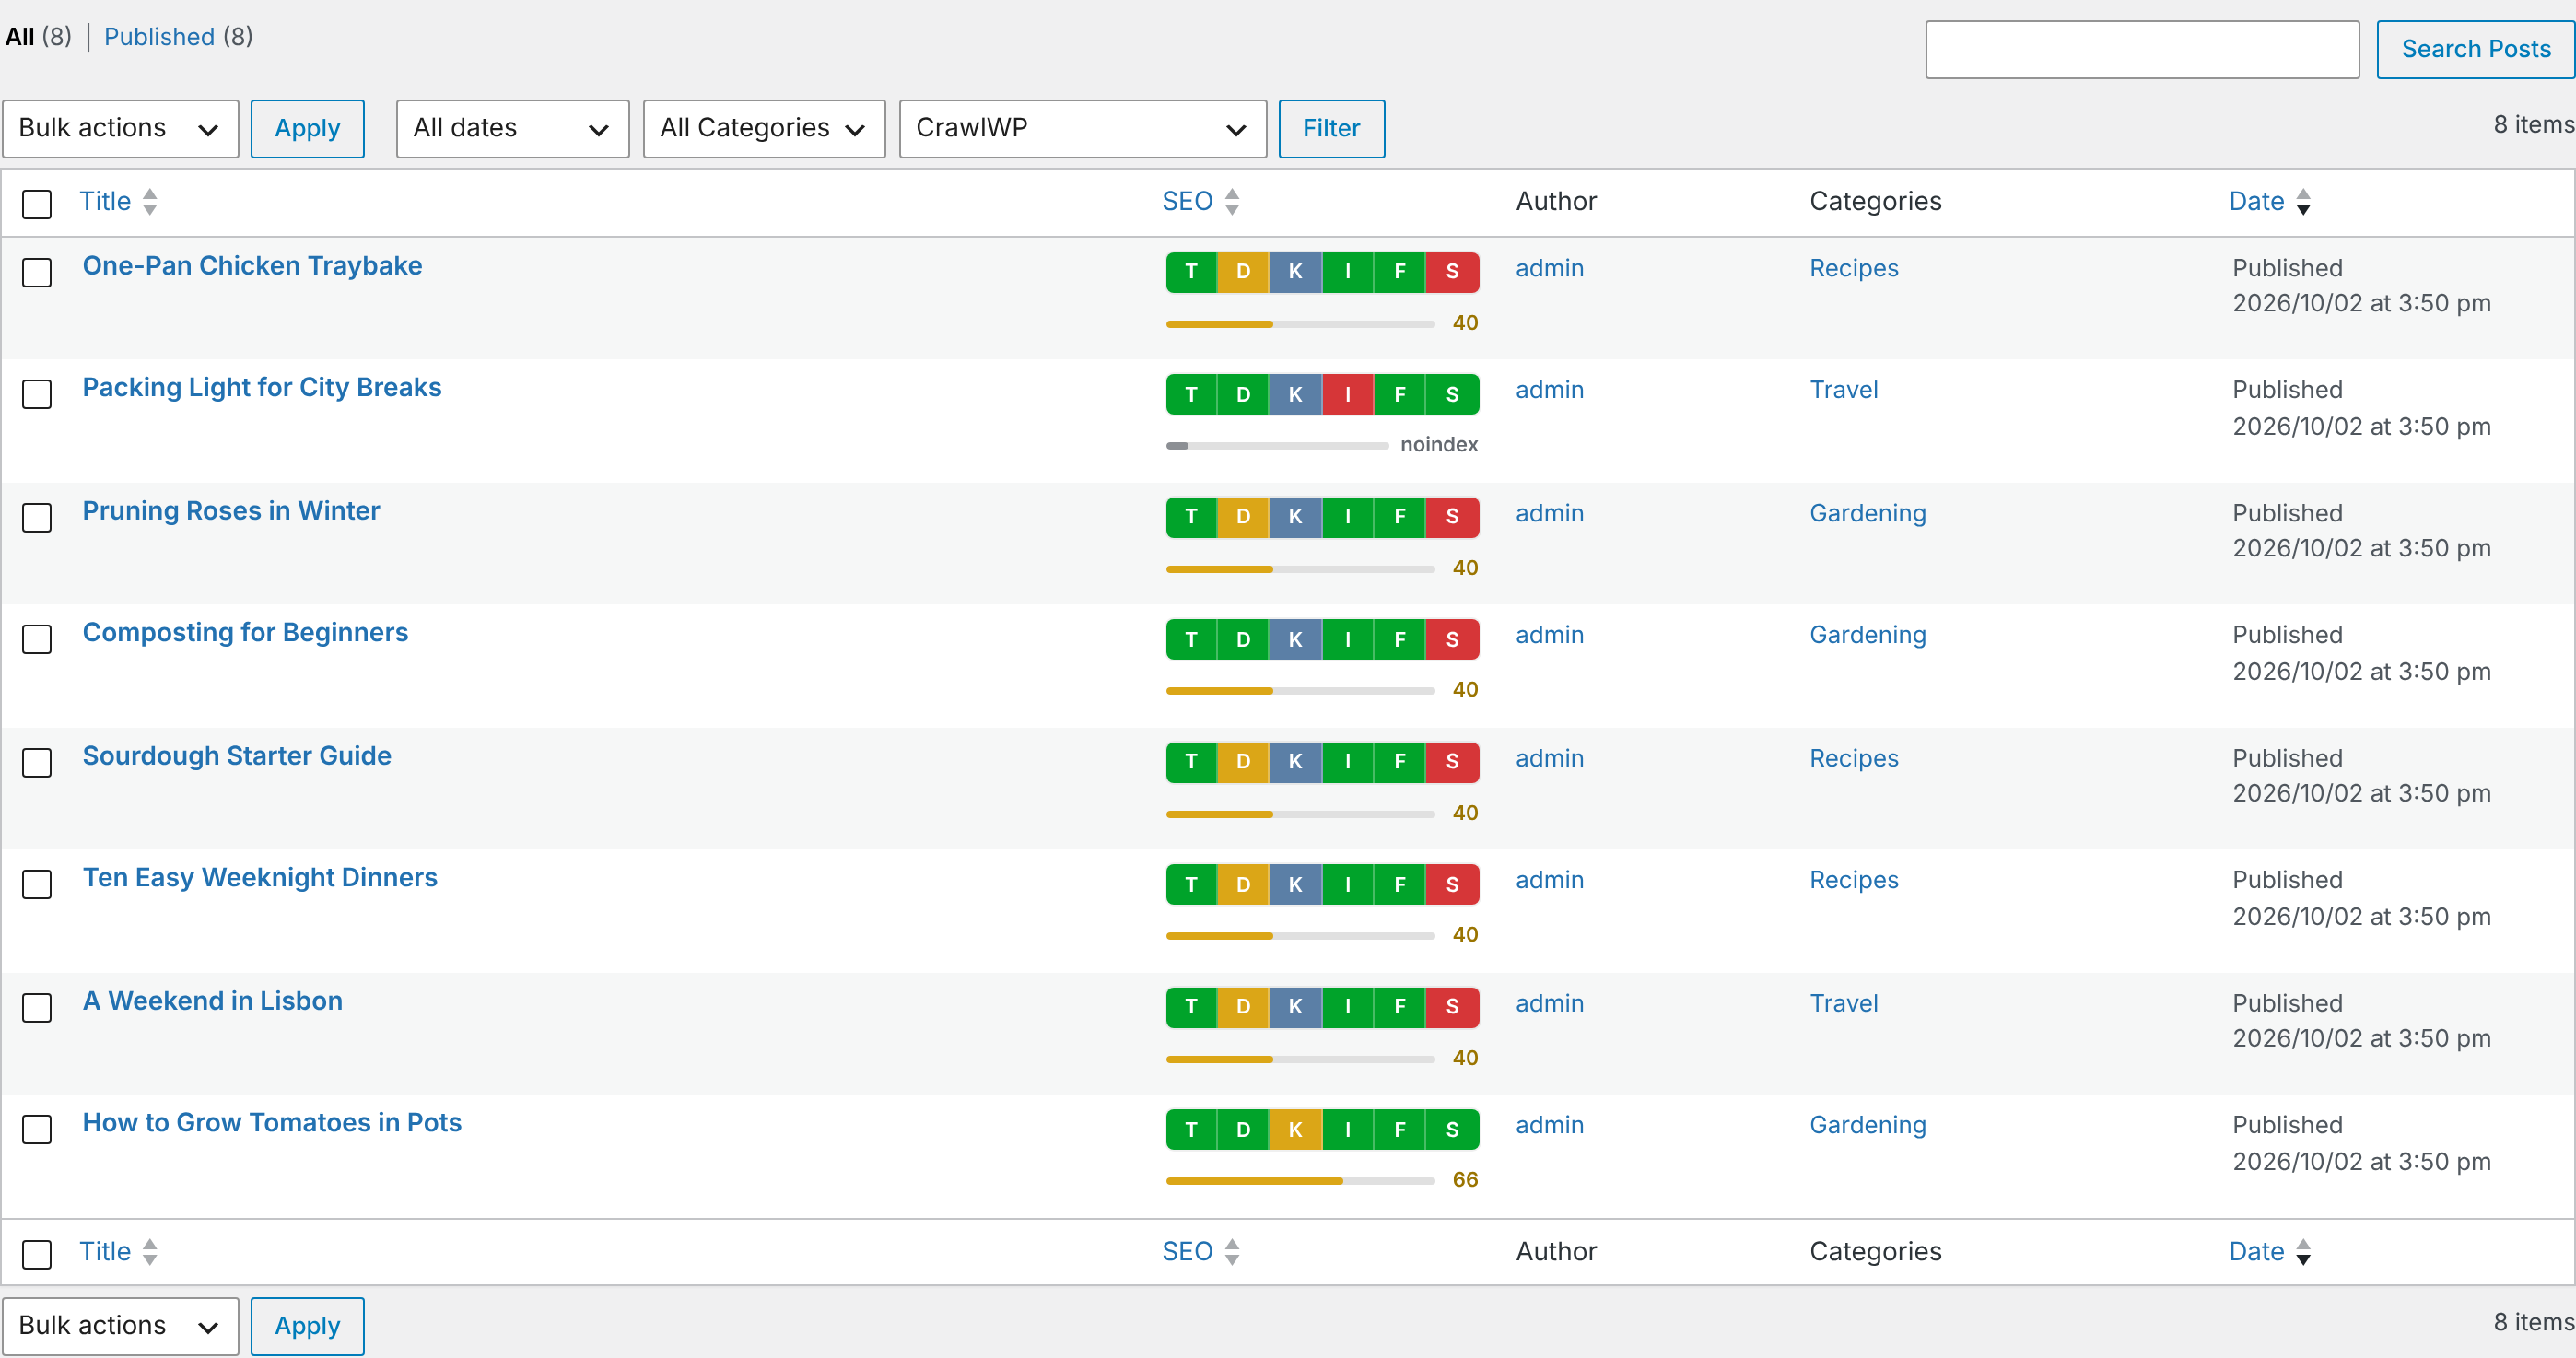This screenshot has height=1358, width=2576.
Task: Click into the search posts text field
Action: click(2142, 49)
